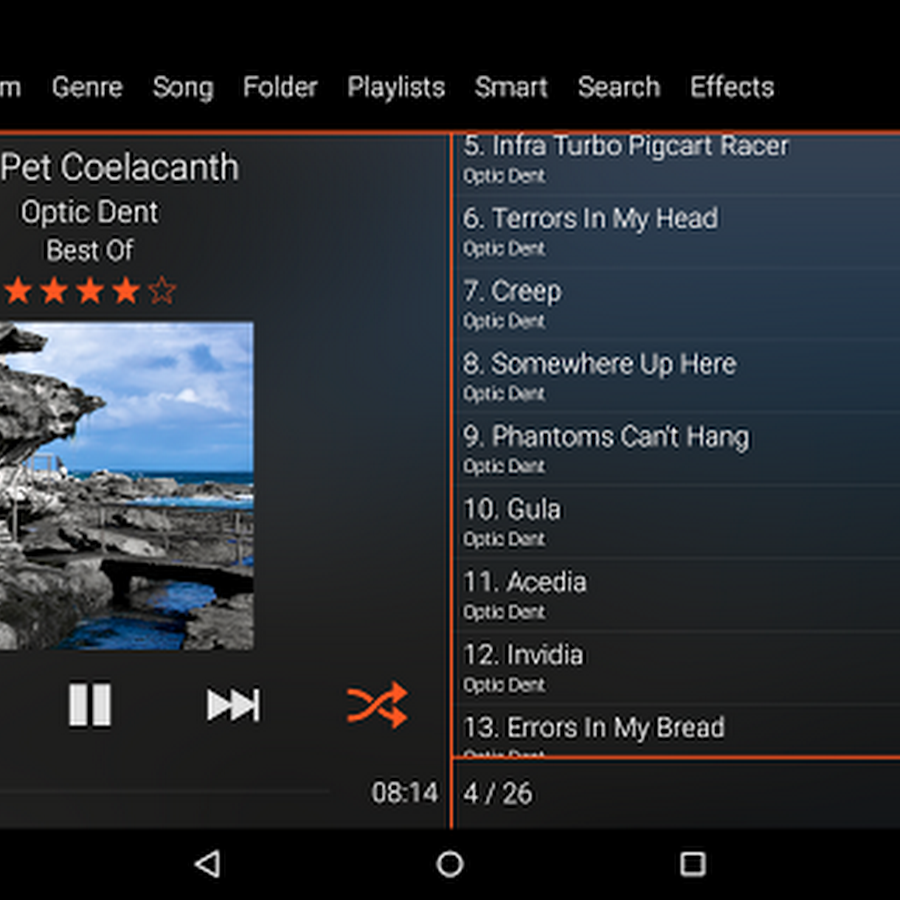The image size is (900, 900).
Task: Select the Folder tab
Action: click(280, 87)
